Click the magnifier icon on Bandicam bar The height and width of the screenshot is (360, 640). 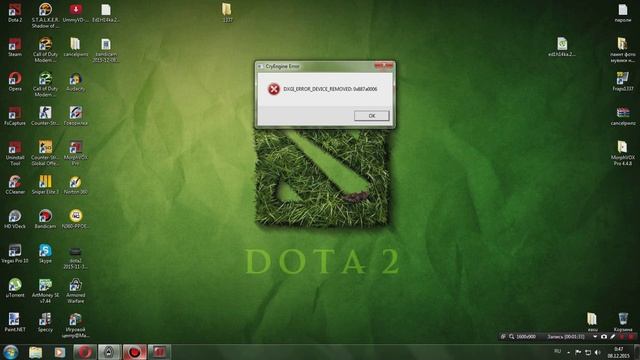point(511,337)
